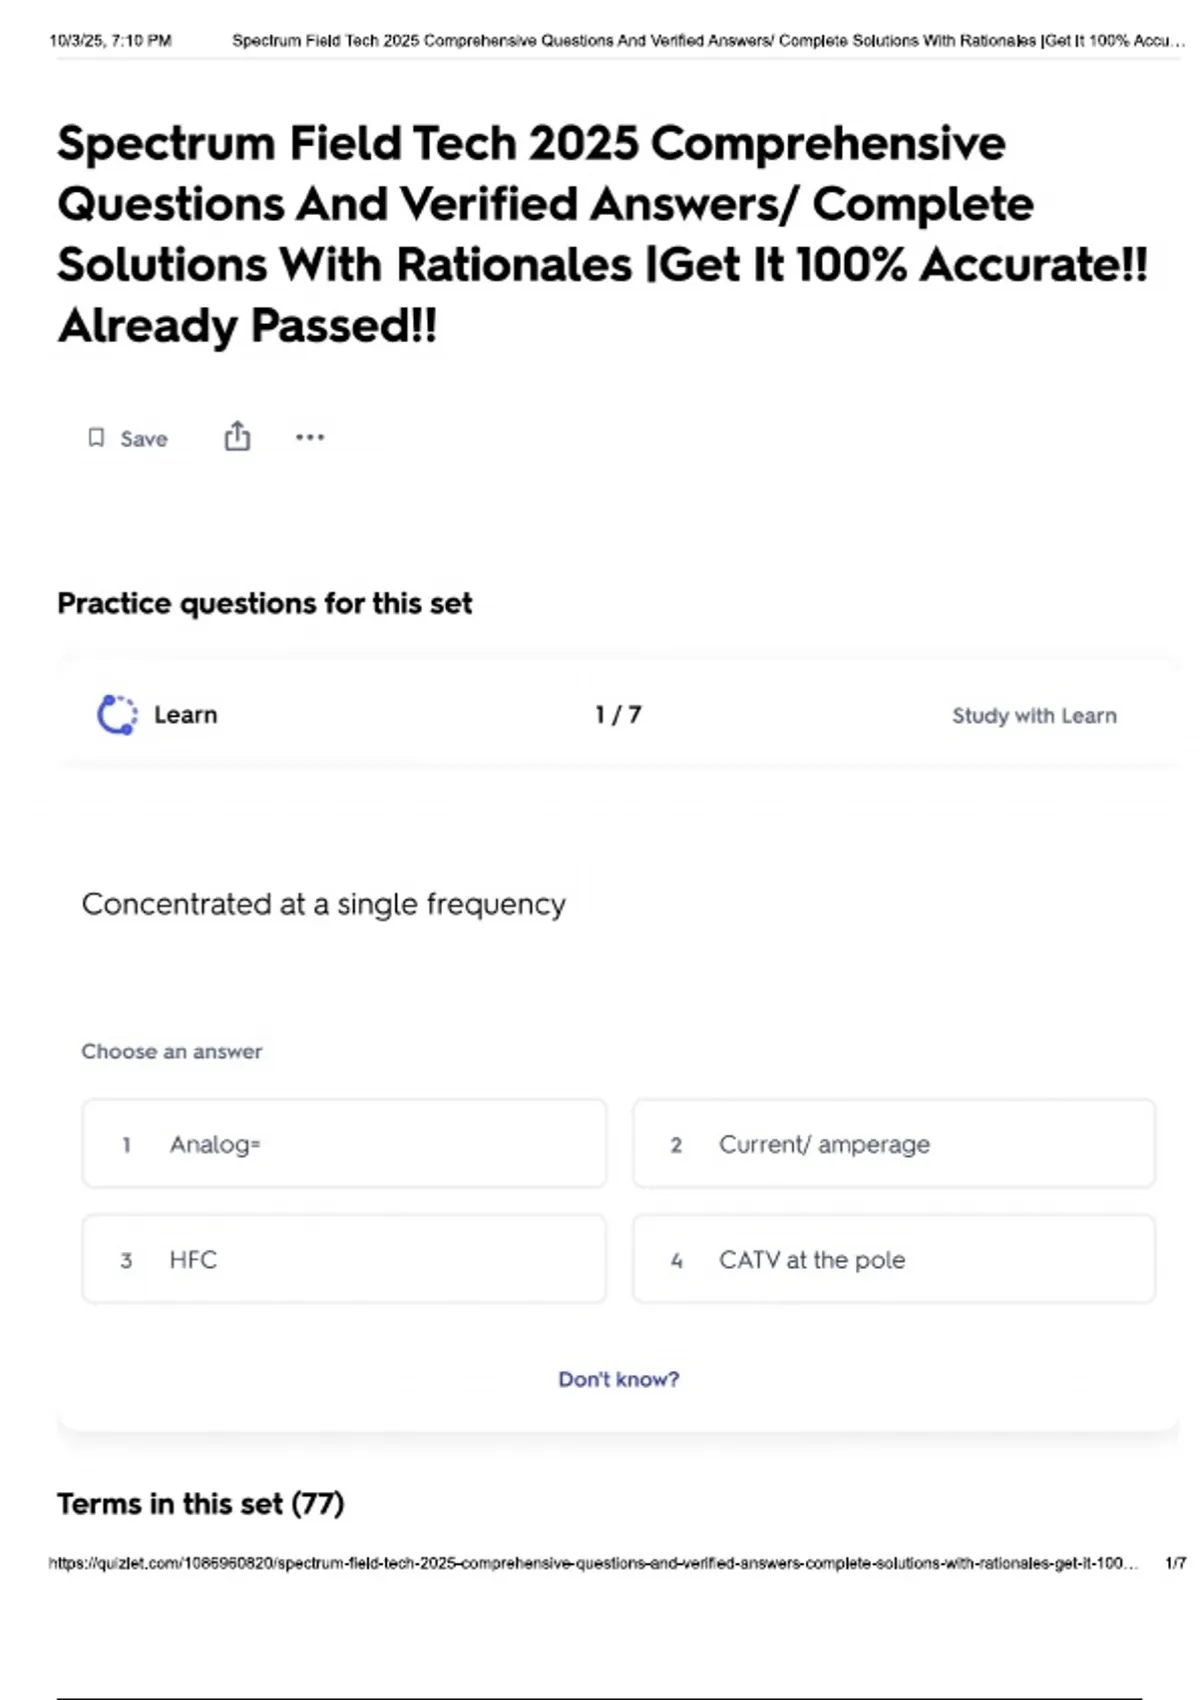Image resolution: width=1200 pixels, height=1700 pixels.
Task: Click the question text 'Concentrated at a single frequency'
Action: pos(323,904)
